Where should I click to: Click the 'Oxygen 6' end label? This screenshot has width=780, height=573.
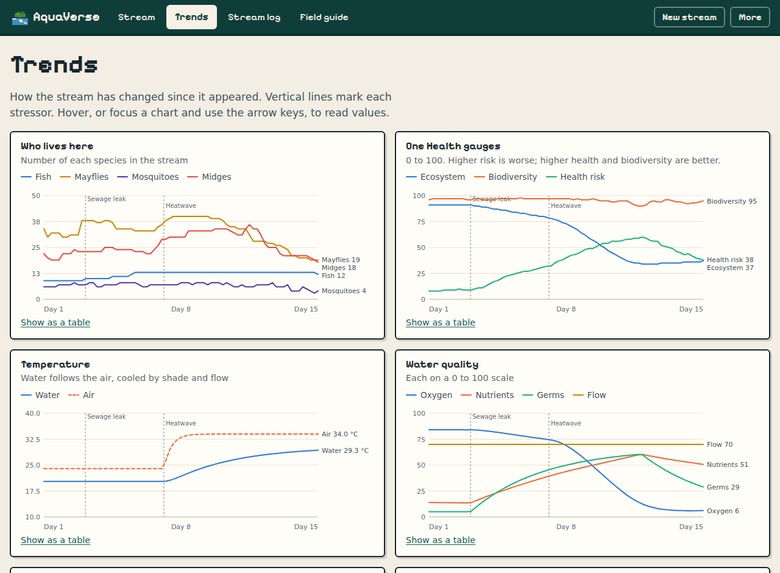[x=722, y=511]
